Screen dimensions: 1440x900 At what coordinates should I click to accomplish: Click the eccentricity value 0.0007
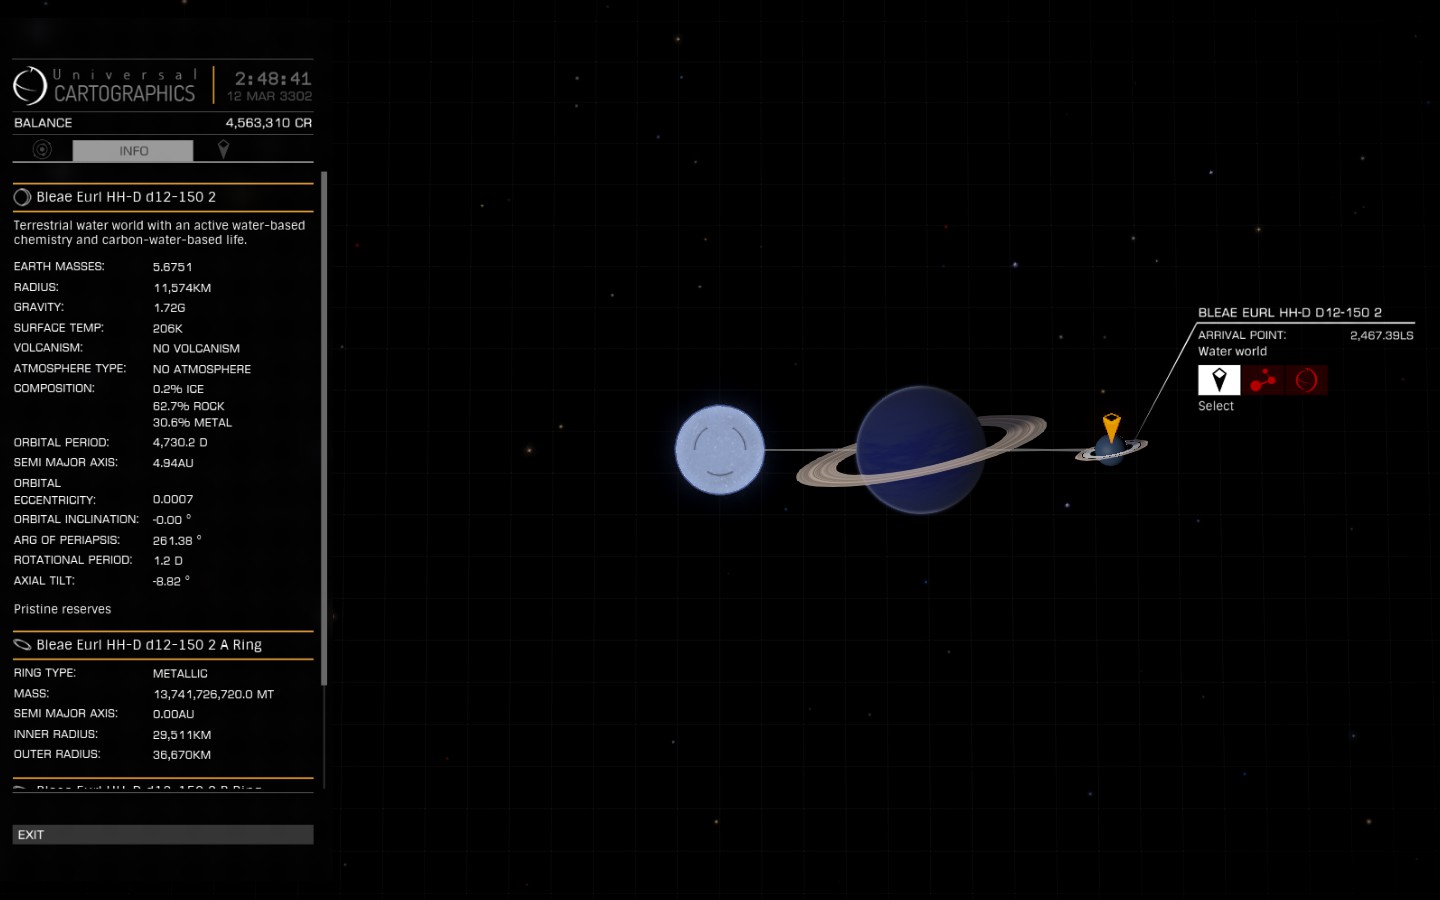click(x=173, y=499)
